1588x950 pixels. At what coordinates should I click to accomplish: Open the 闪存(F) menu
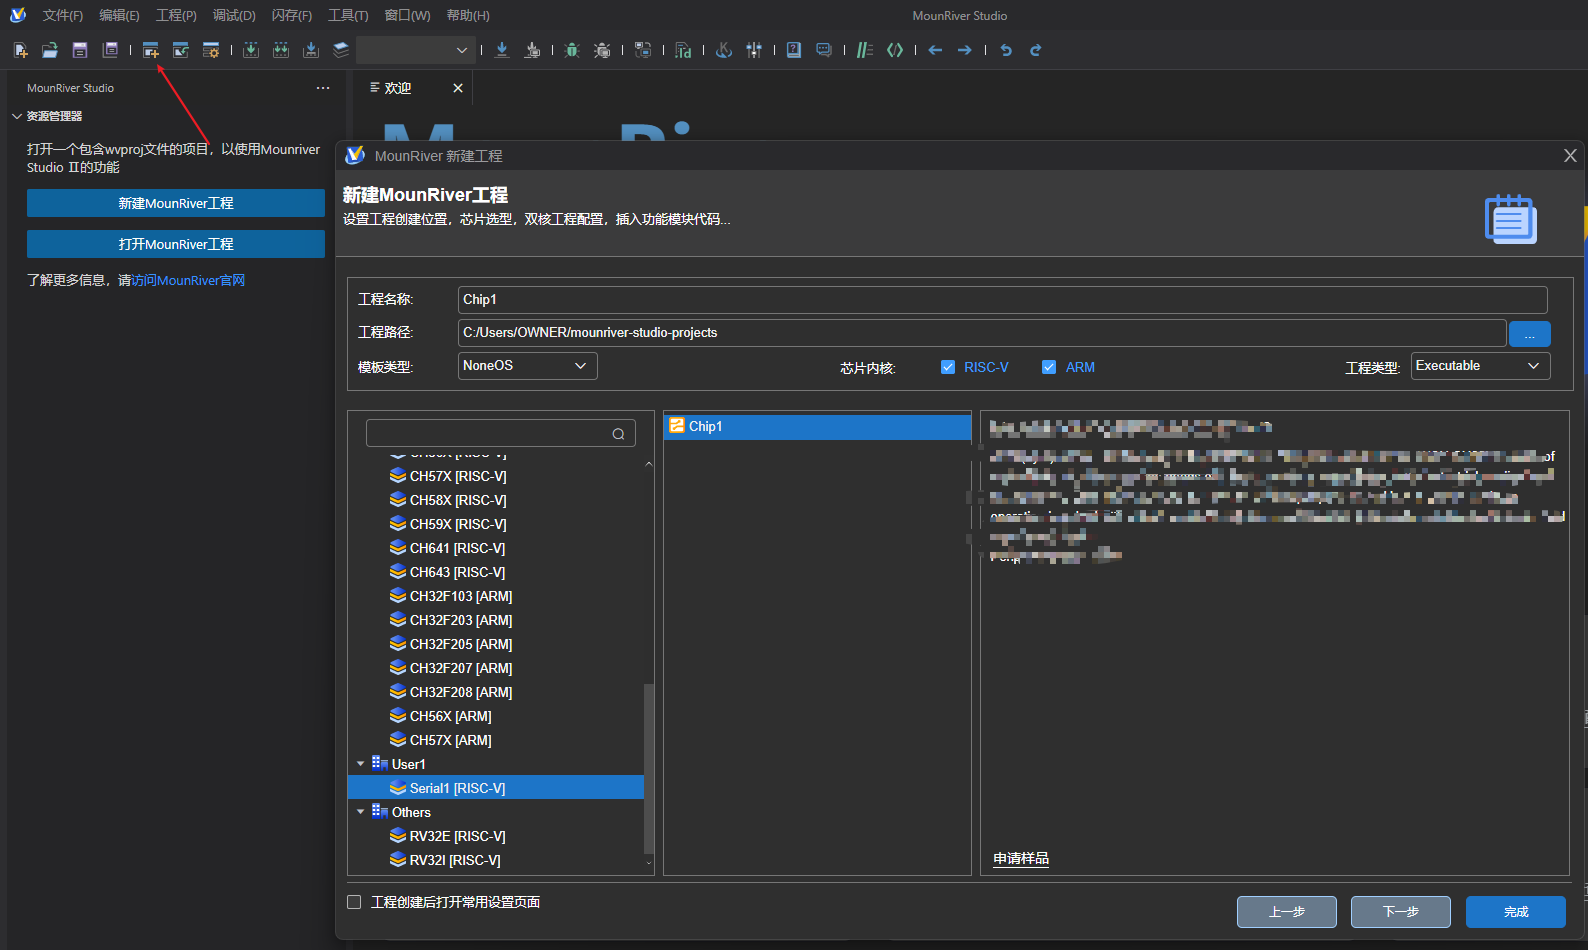tap(292, 15)
